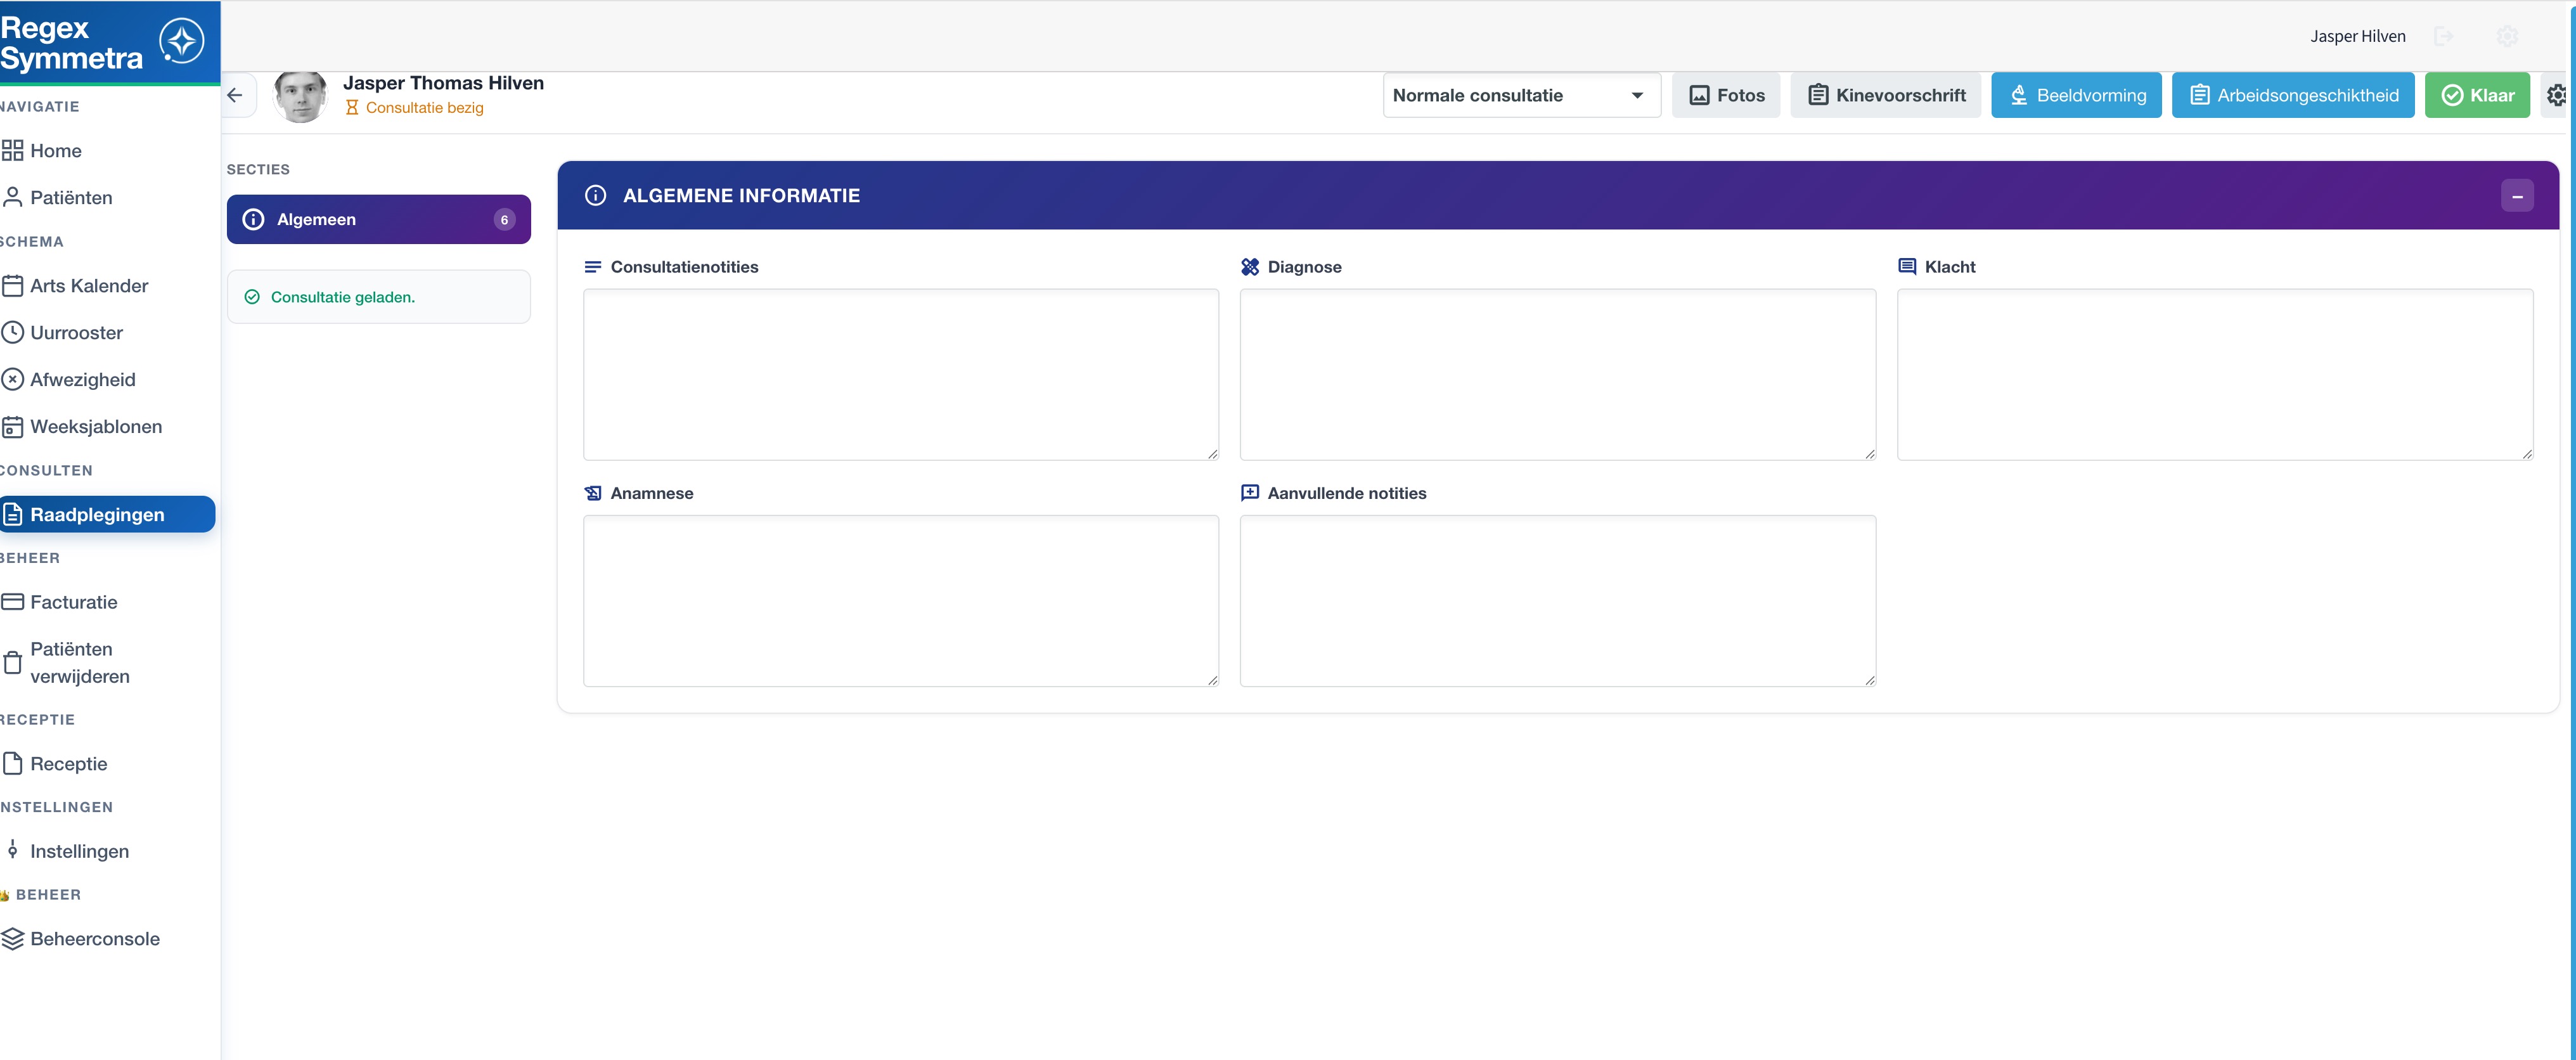
Task: Click the info icon in Algemene Informatie header
Action: 595,195
